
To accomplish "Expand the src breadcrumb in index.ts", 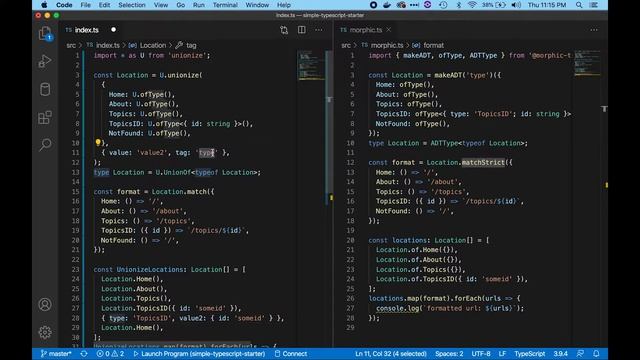I will 71,45.
